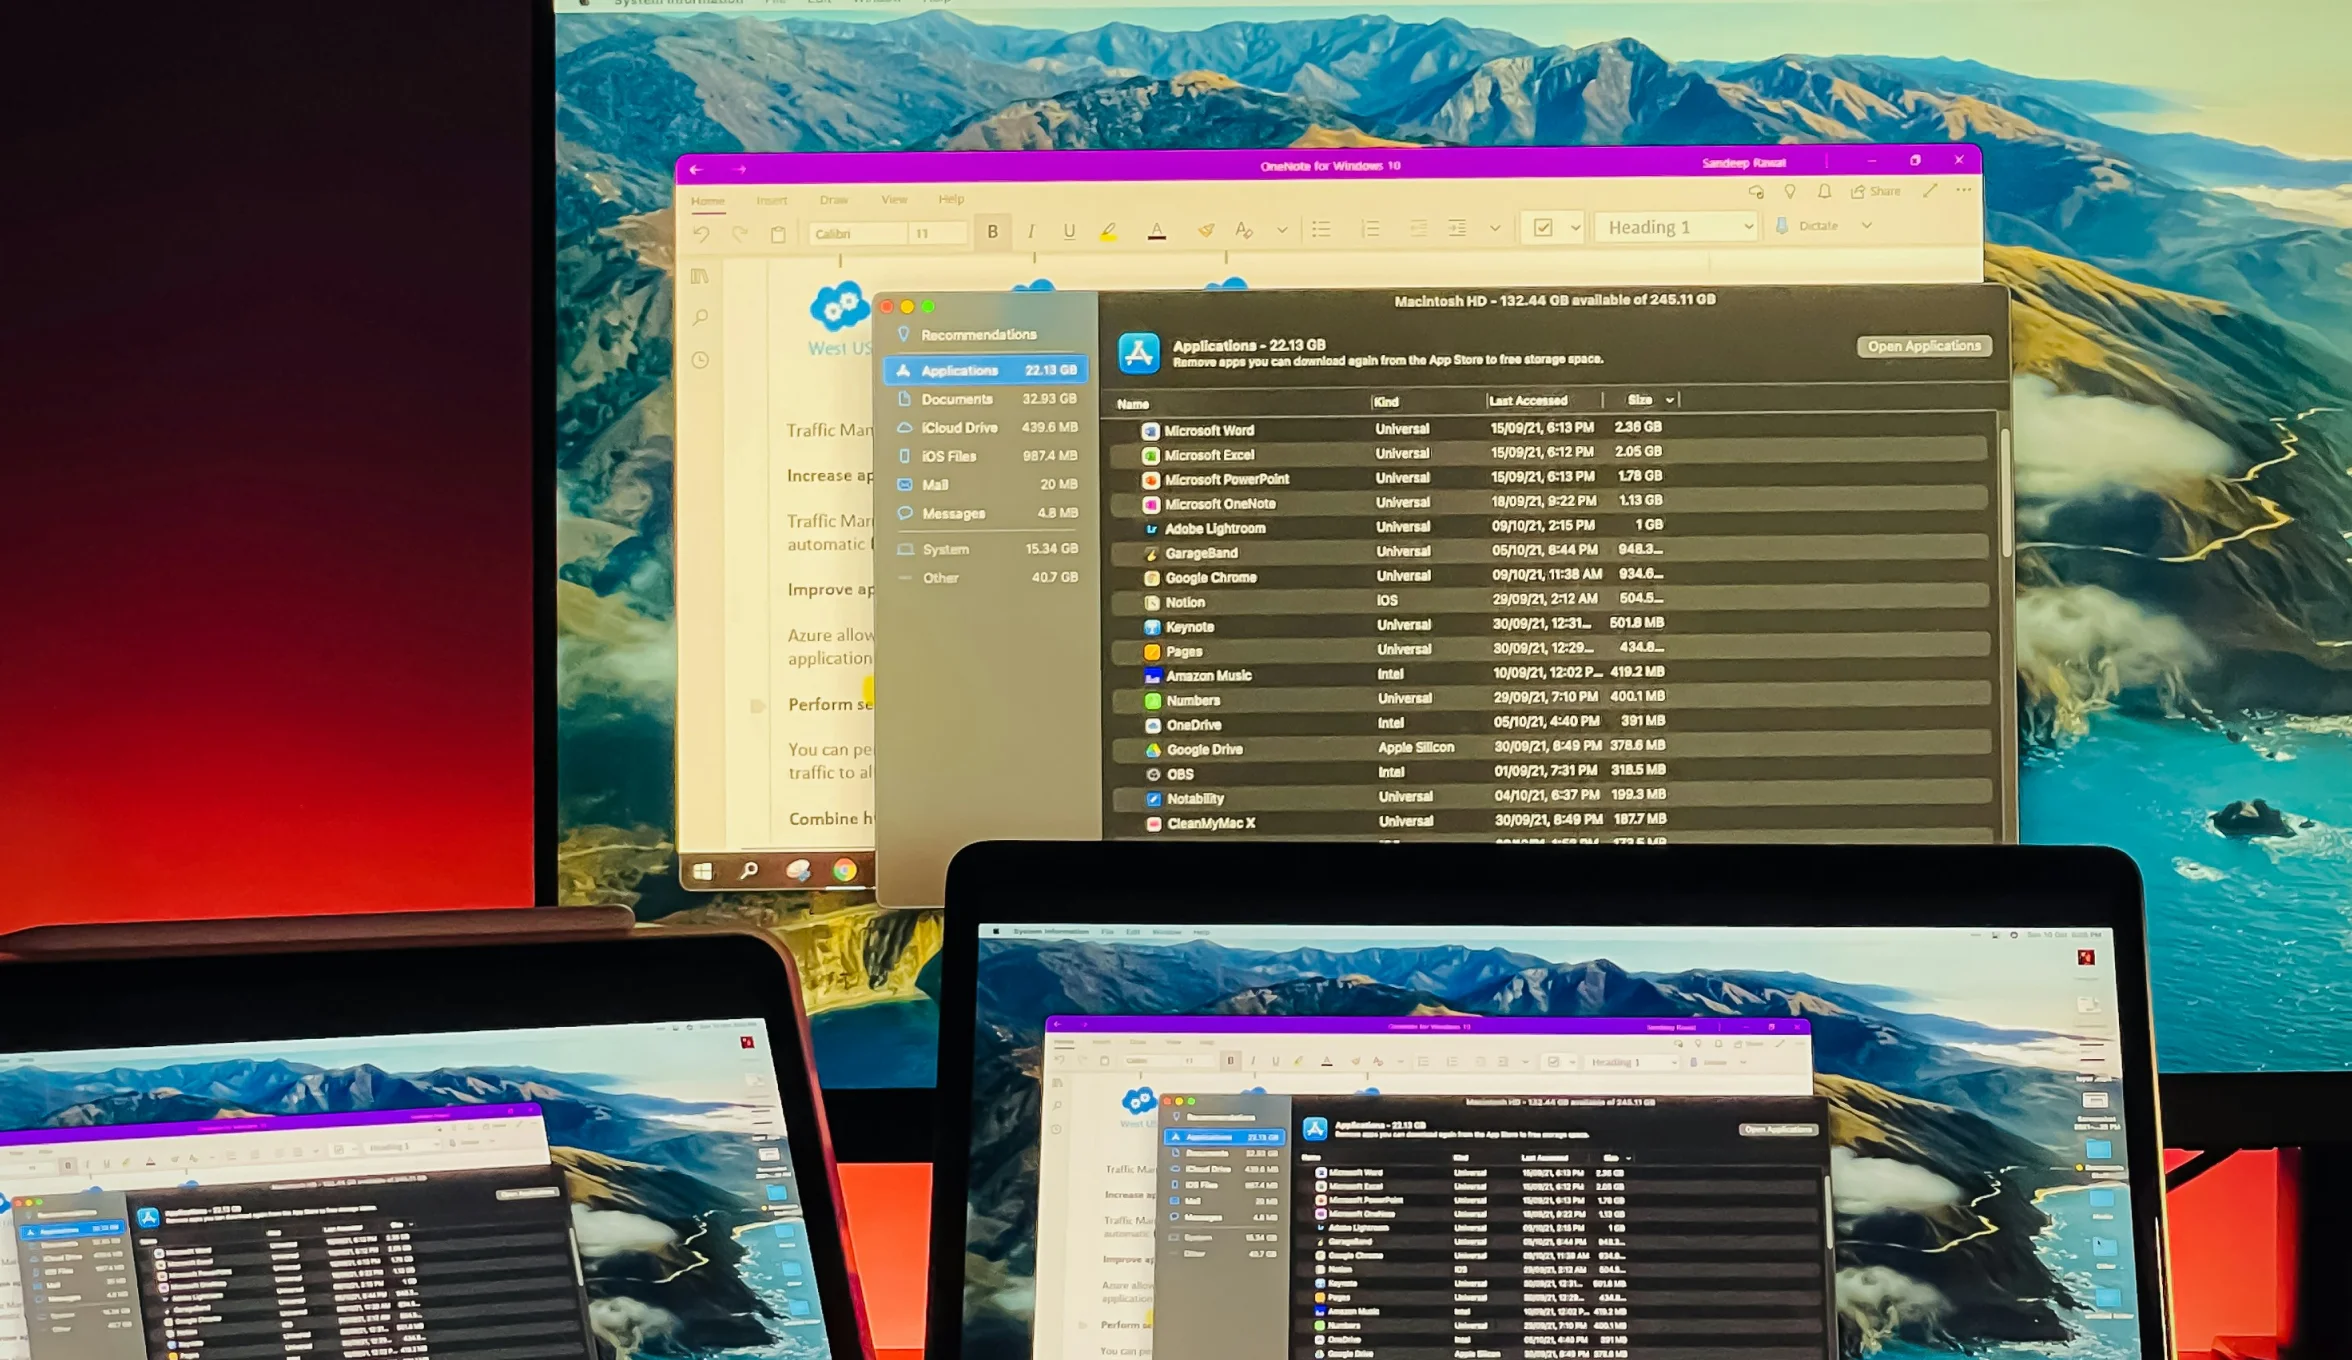The height and width of the screenshot is (1360, 2352).
Task: Click the clipboard paste icon
Action: point(778,234)
